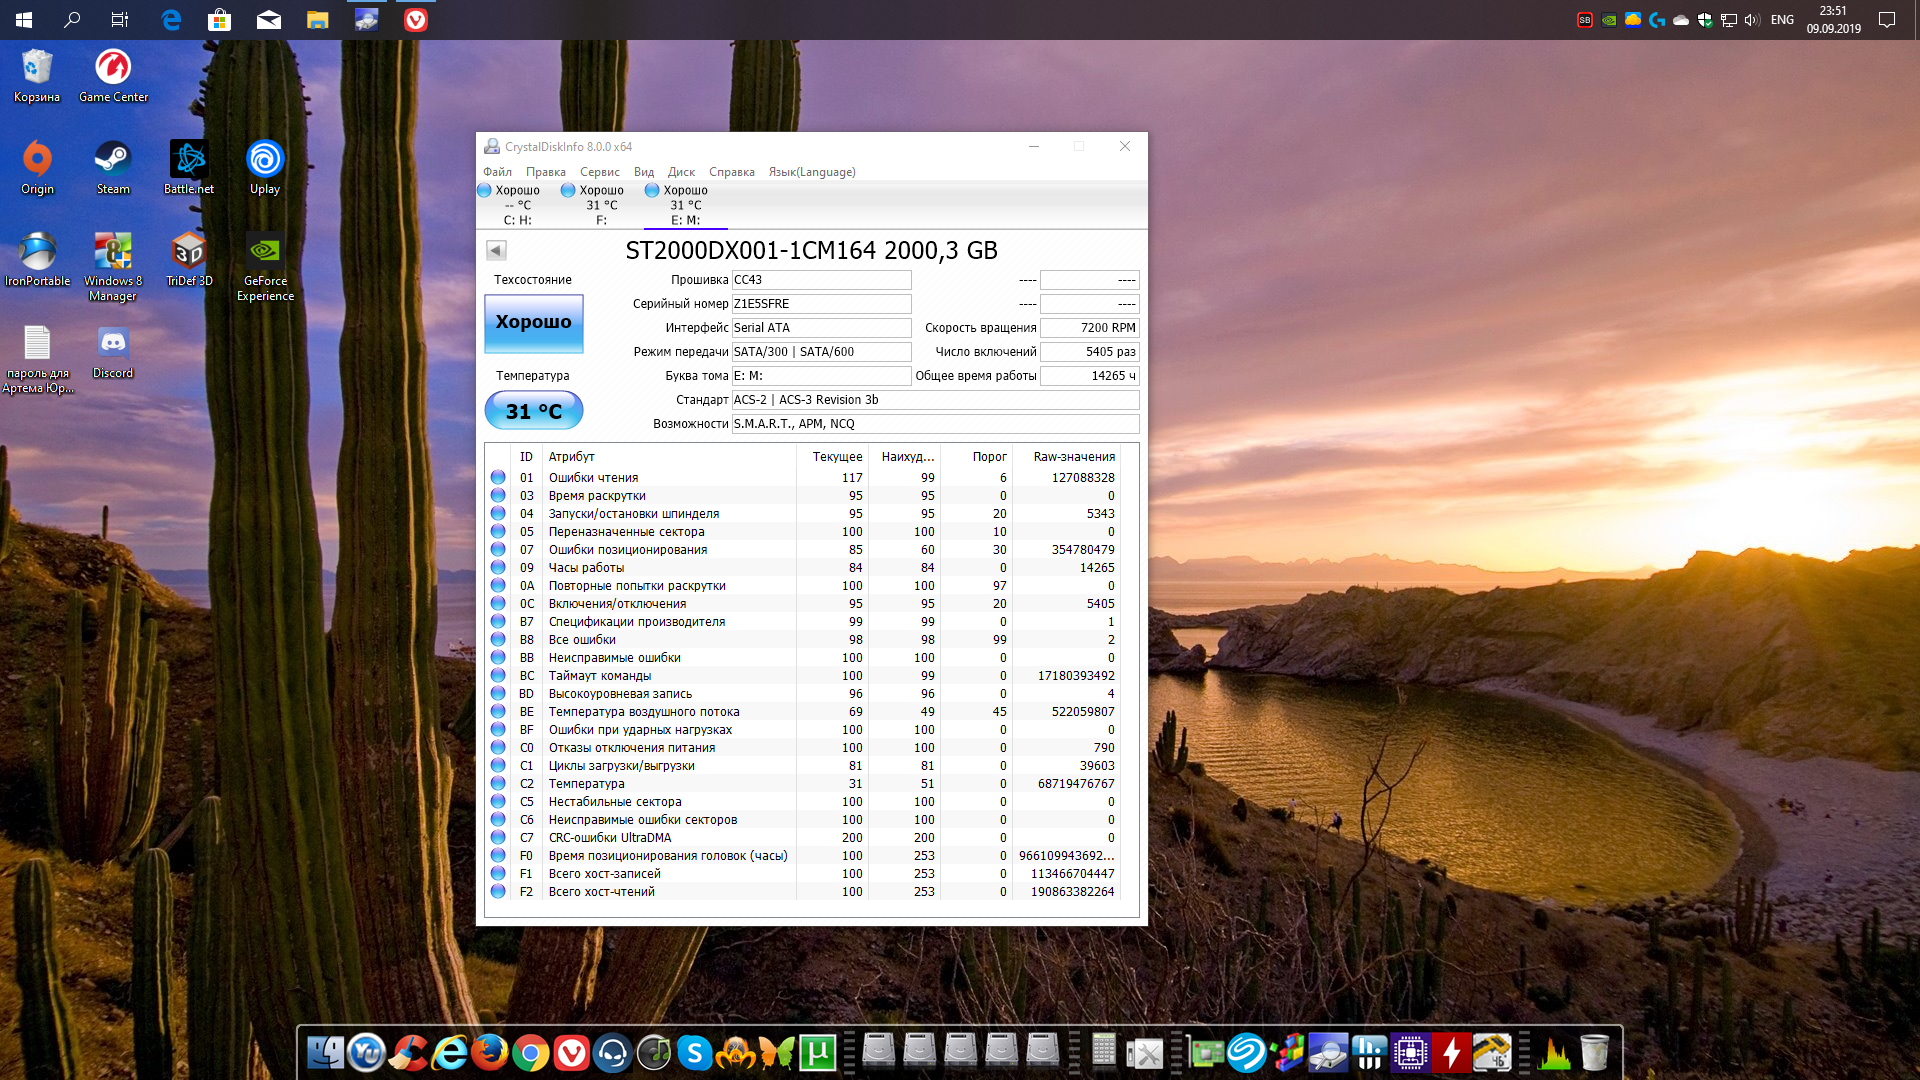Viewport: 1920px width, 1080px height.
Task: Open the Сервис menu
Action: 599,172
